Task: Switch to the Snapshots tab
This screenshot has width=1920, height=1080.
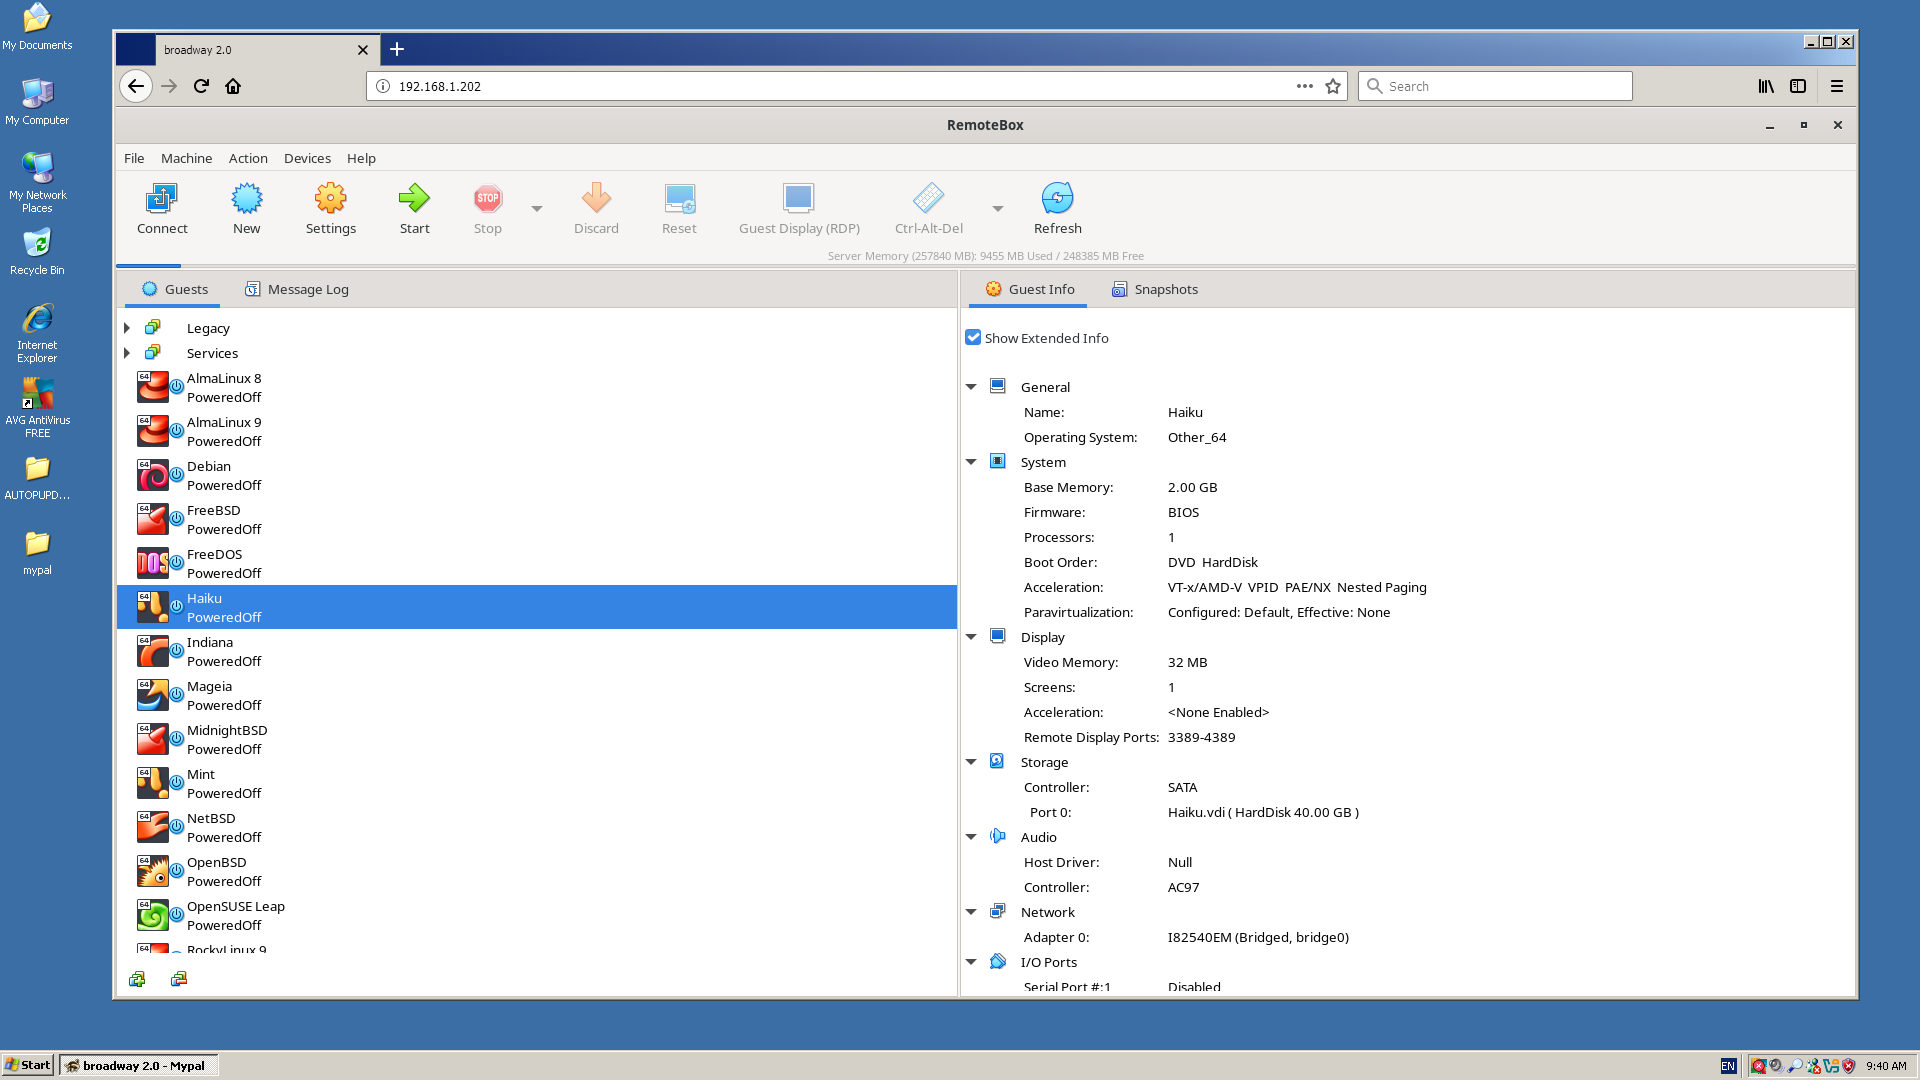Action: coord(1154,289)
